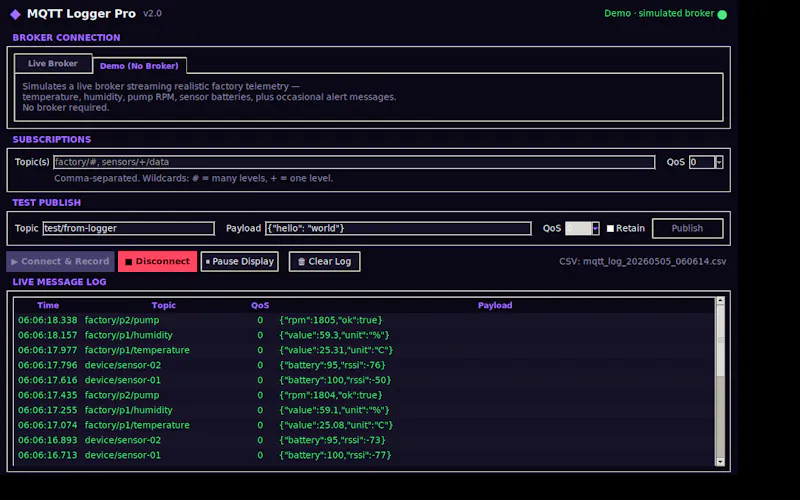Click payload {"value":59.1,"unit":"%"}
The height and width of the screenshot is (500, 800).
coord(334,410)
